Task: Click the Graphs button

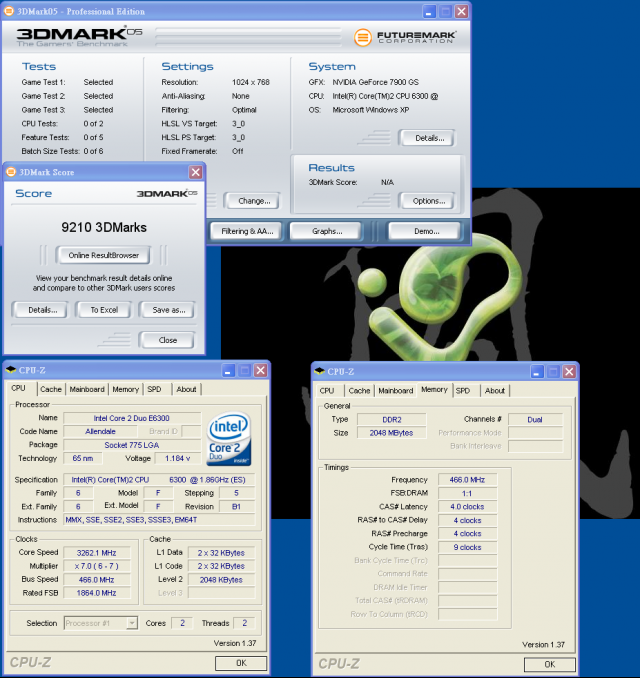Action: pos(326,231)
